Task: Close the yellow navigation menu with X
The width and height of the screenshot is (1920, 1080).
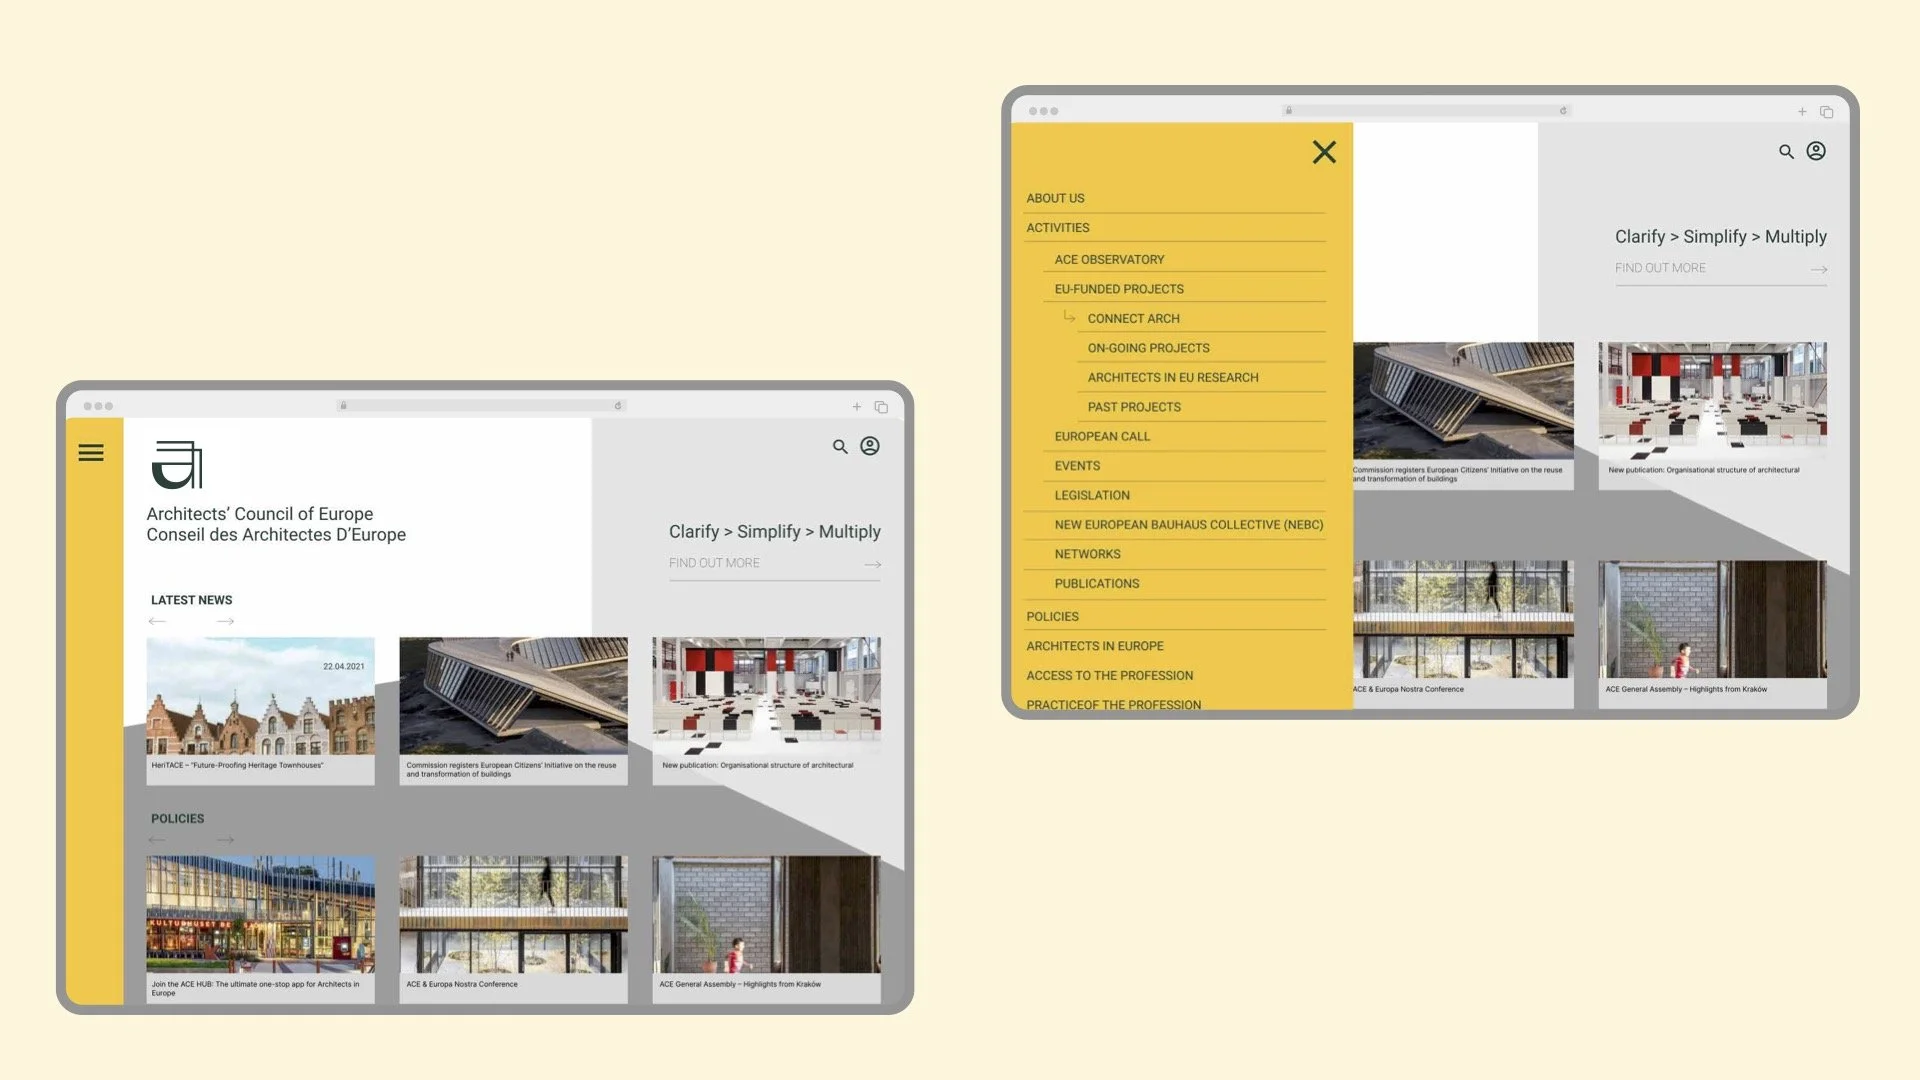Action: 1324,152
